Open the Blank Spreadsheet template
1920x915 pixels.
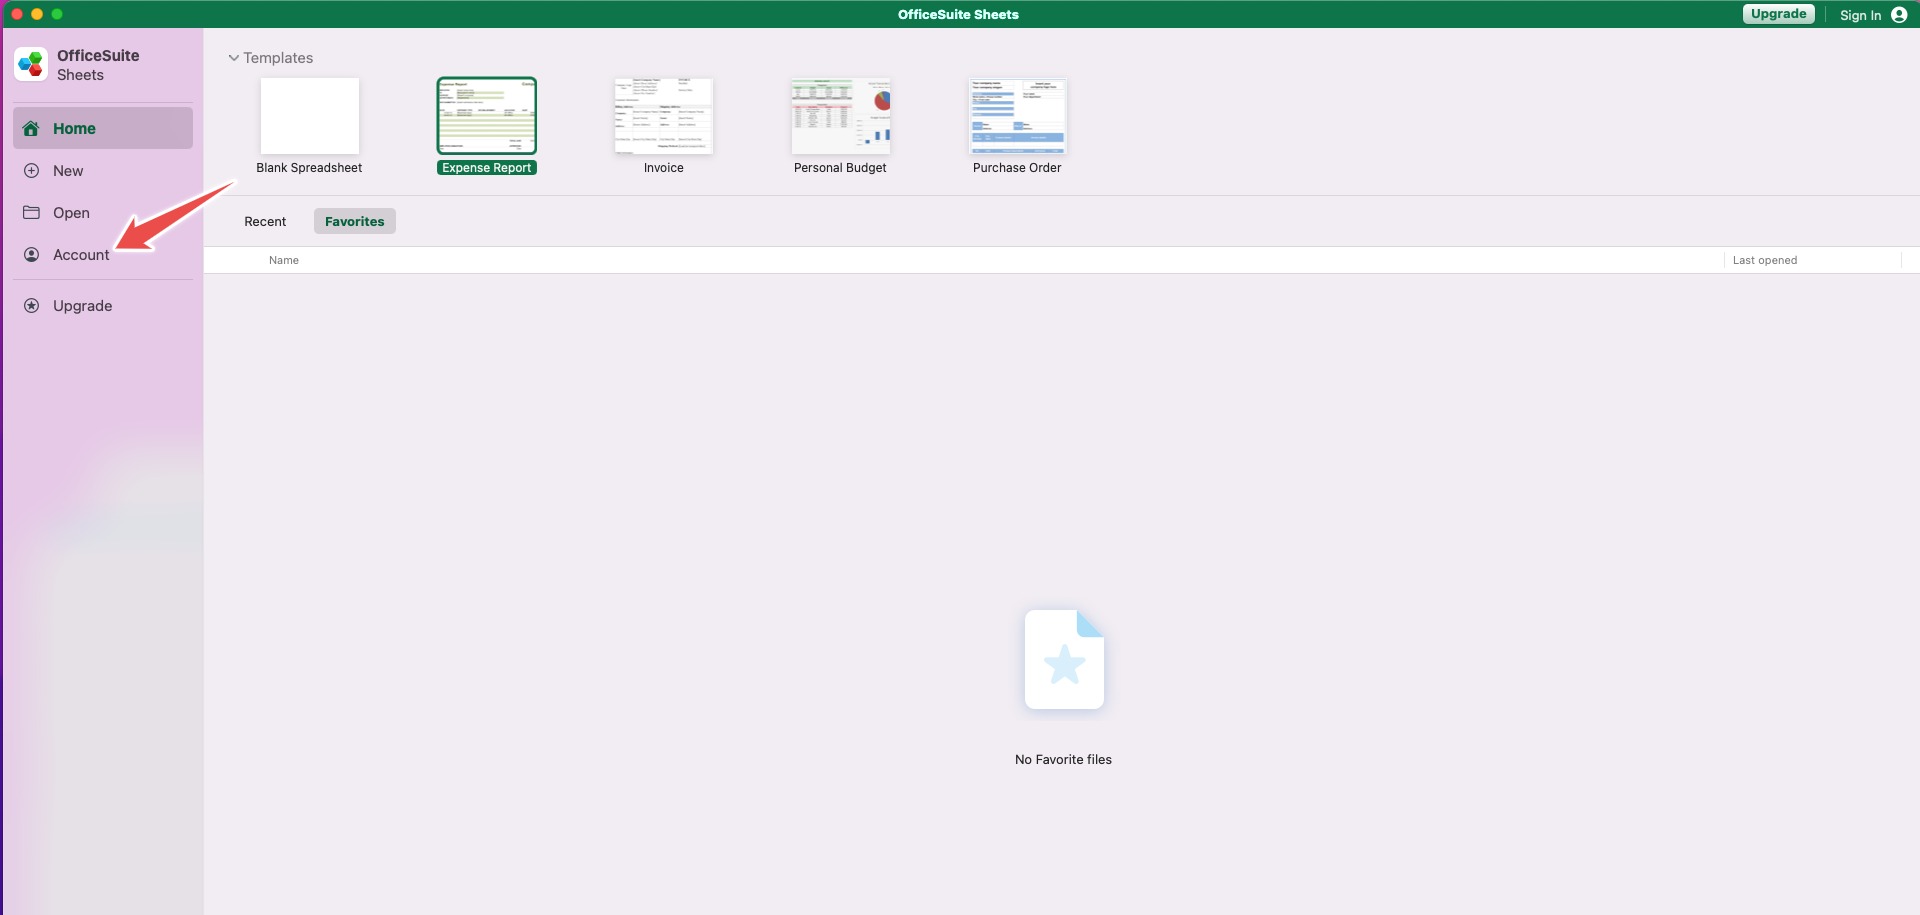(x=308, y=116)
